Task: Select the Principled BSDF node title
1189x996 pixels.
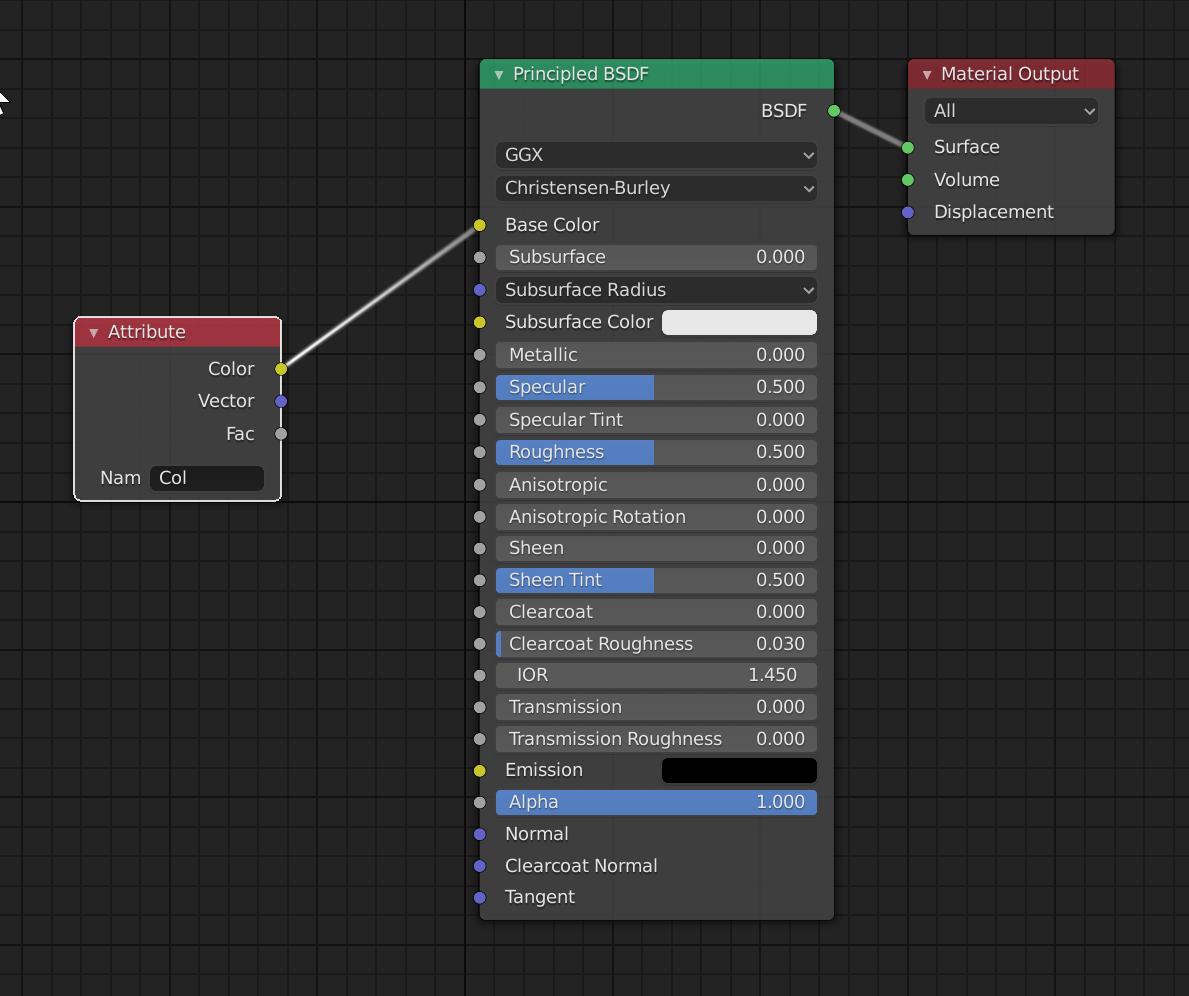Action: (581, 74)
